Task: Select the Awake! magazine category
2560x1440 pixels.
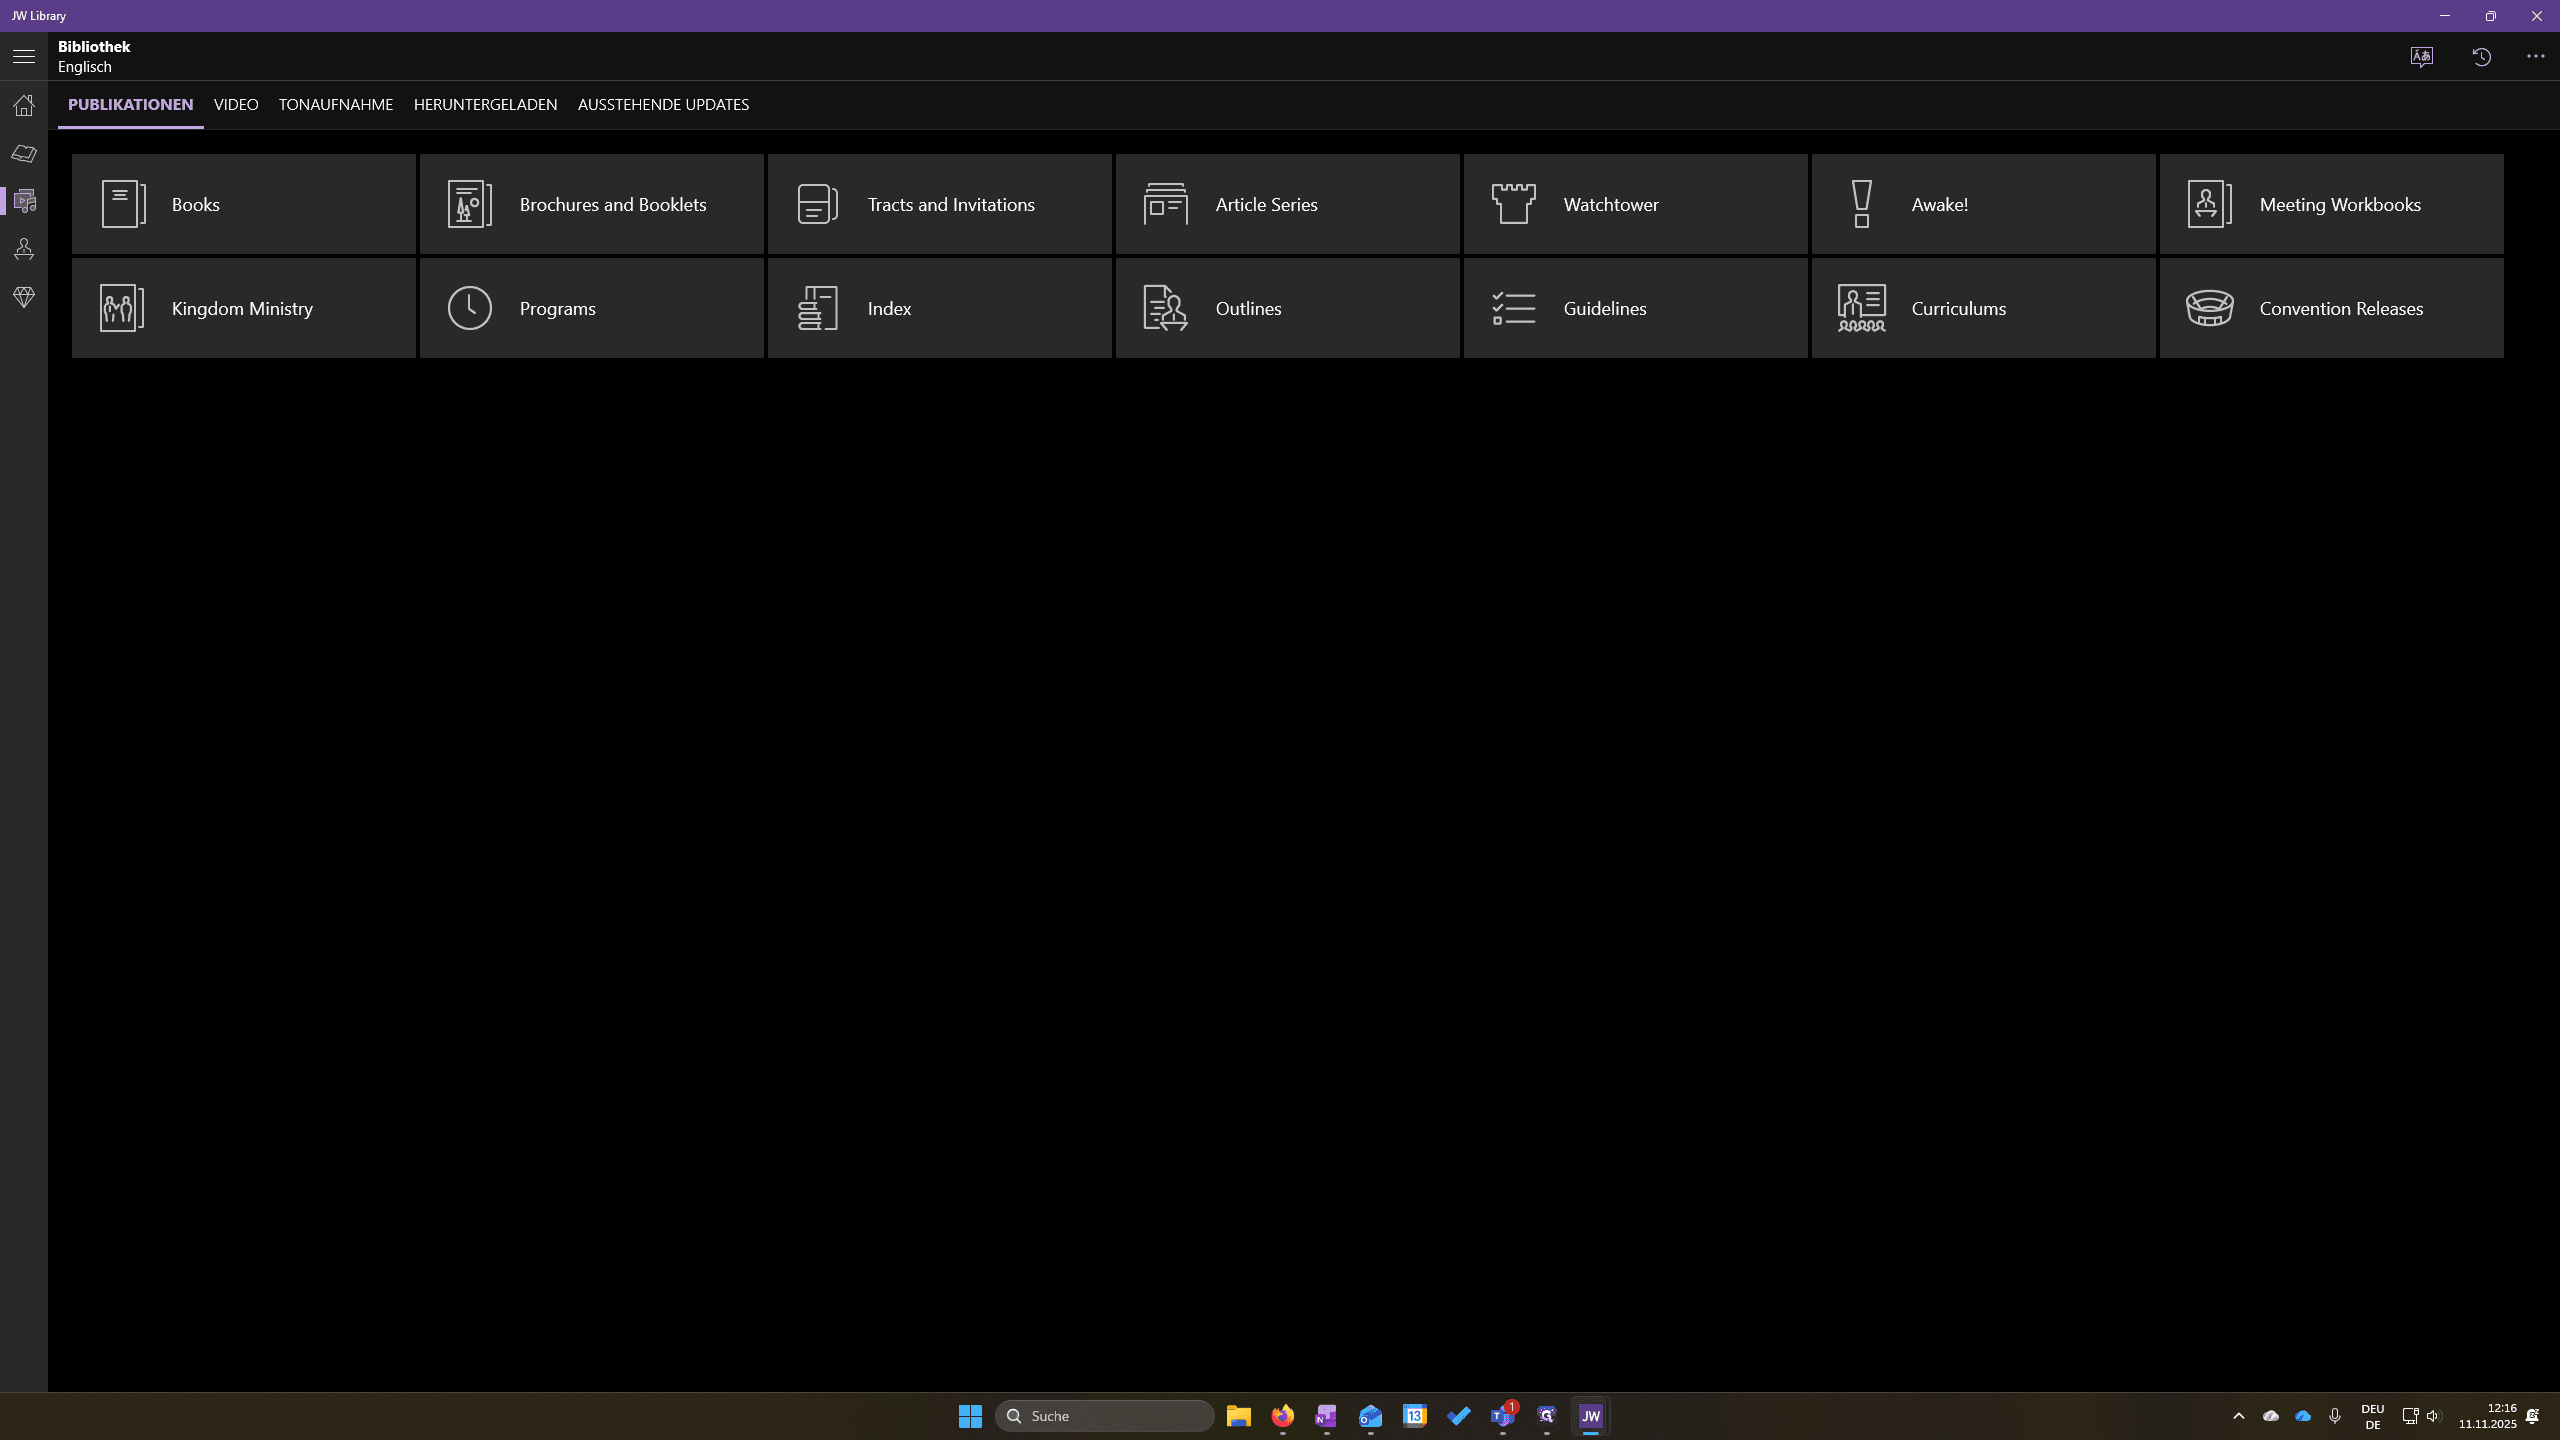Action: 1984,204
